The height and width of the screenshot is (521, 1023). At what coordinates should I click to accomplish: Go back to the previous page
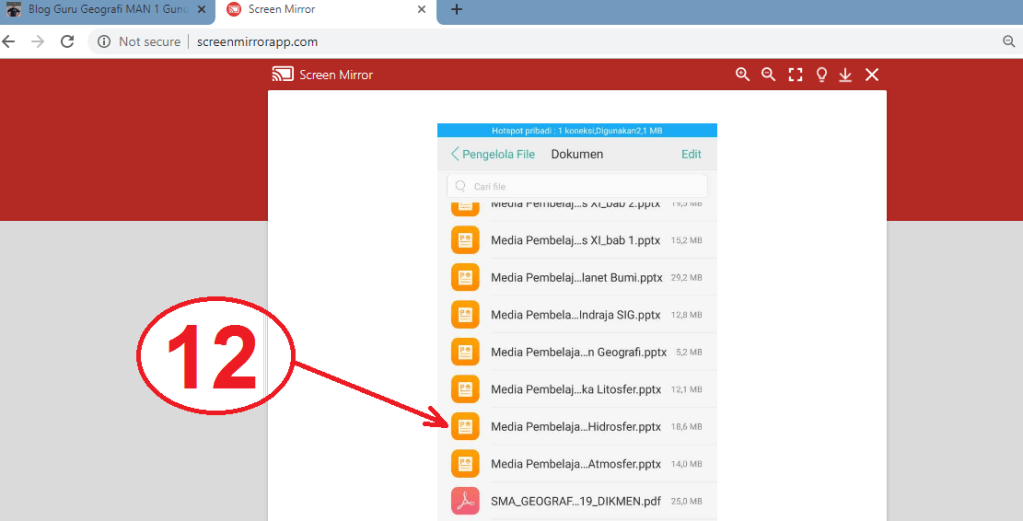coord(9,41)
